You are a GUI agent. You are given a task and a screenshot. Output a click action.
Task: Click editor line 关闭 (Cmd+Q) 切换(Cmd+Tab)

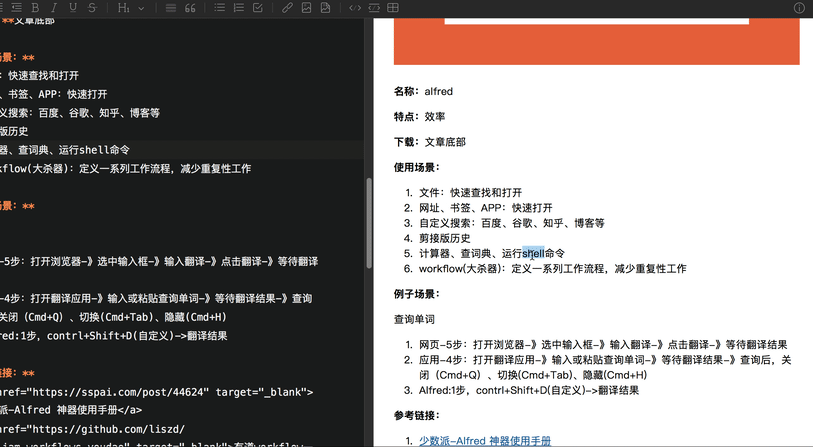pyautogui.click(x=113, y=317)
